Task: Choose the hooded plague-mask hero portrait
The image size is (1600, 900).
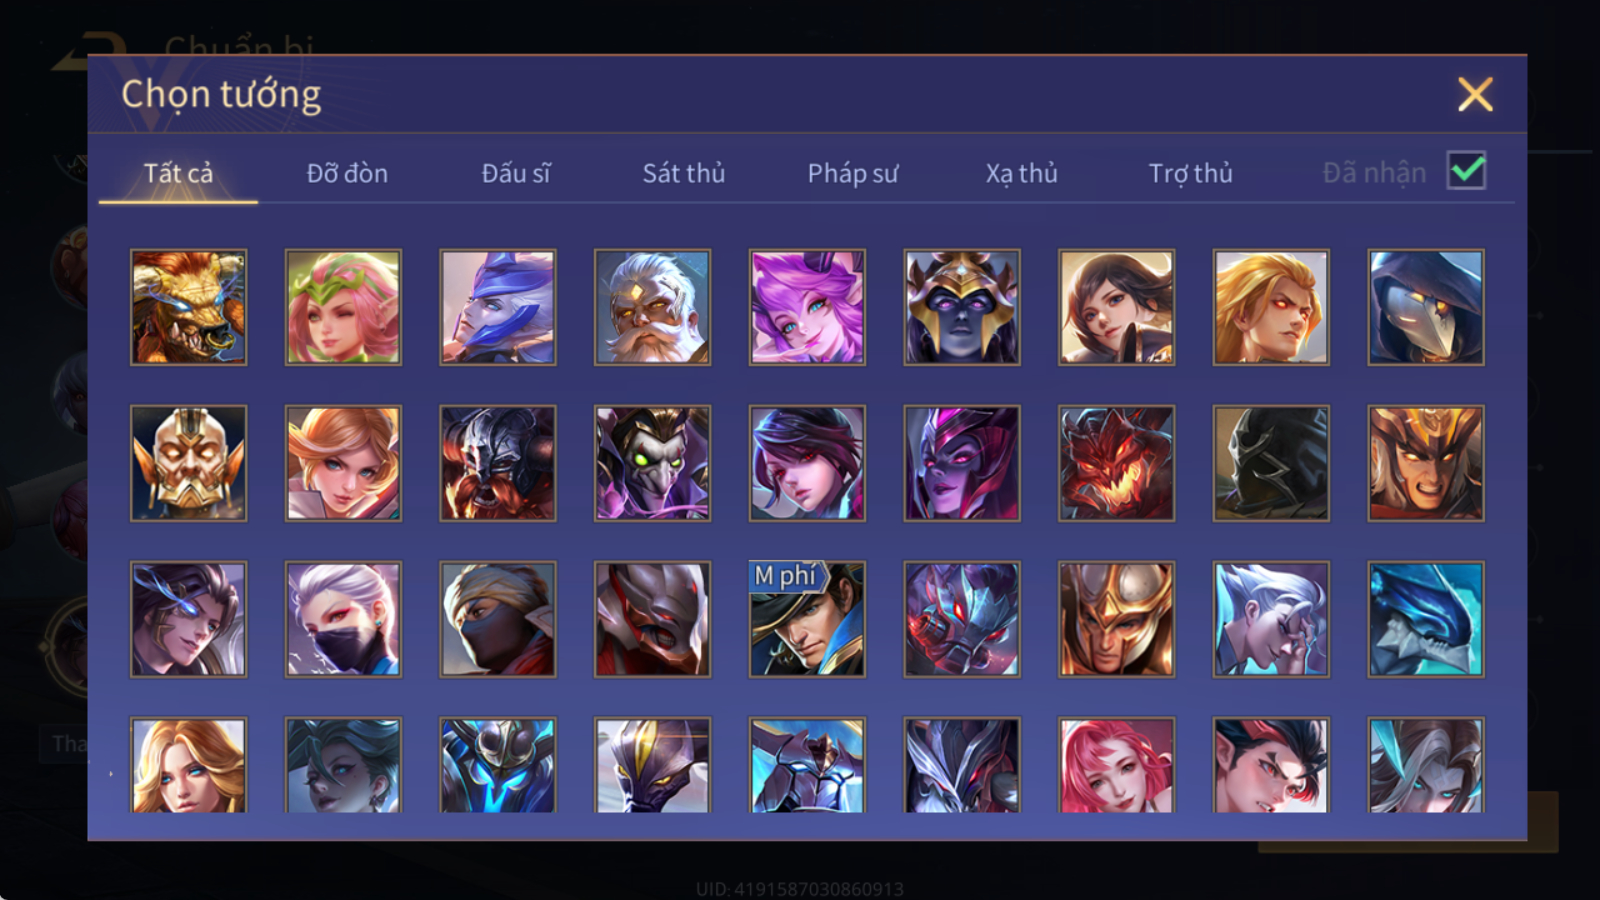Action: [x=1426, y=307]
